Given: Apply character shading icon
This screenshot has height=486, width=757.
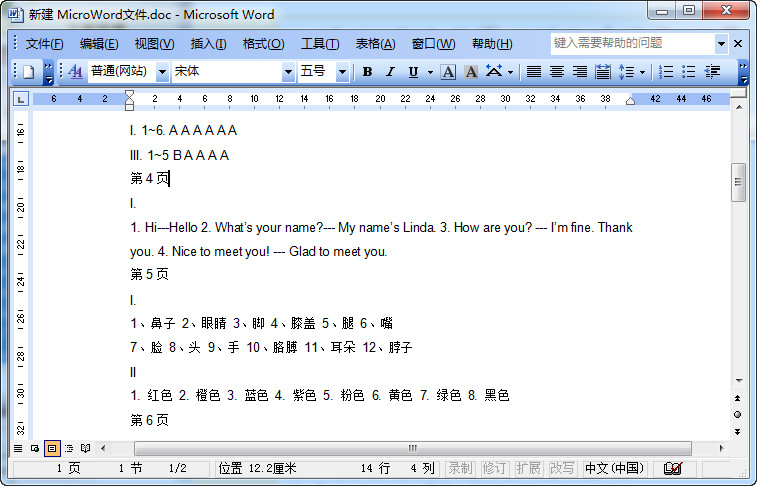Looking at the screenshot, I should coord(471,72).
